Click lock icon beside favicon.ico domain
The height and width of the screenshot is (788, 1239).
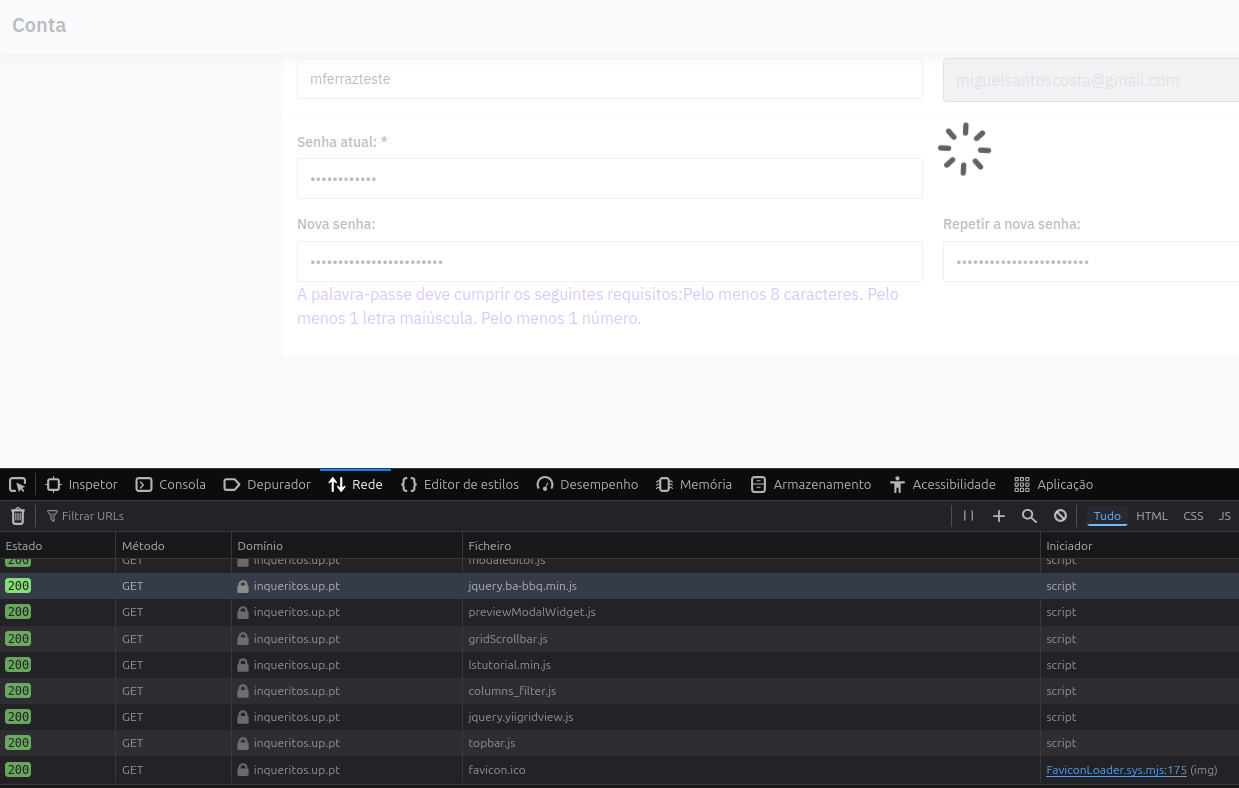(x=242, y=770)
